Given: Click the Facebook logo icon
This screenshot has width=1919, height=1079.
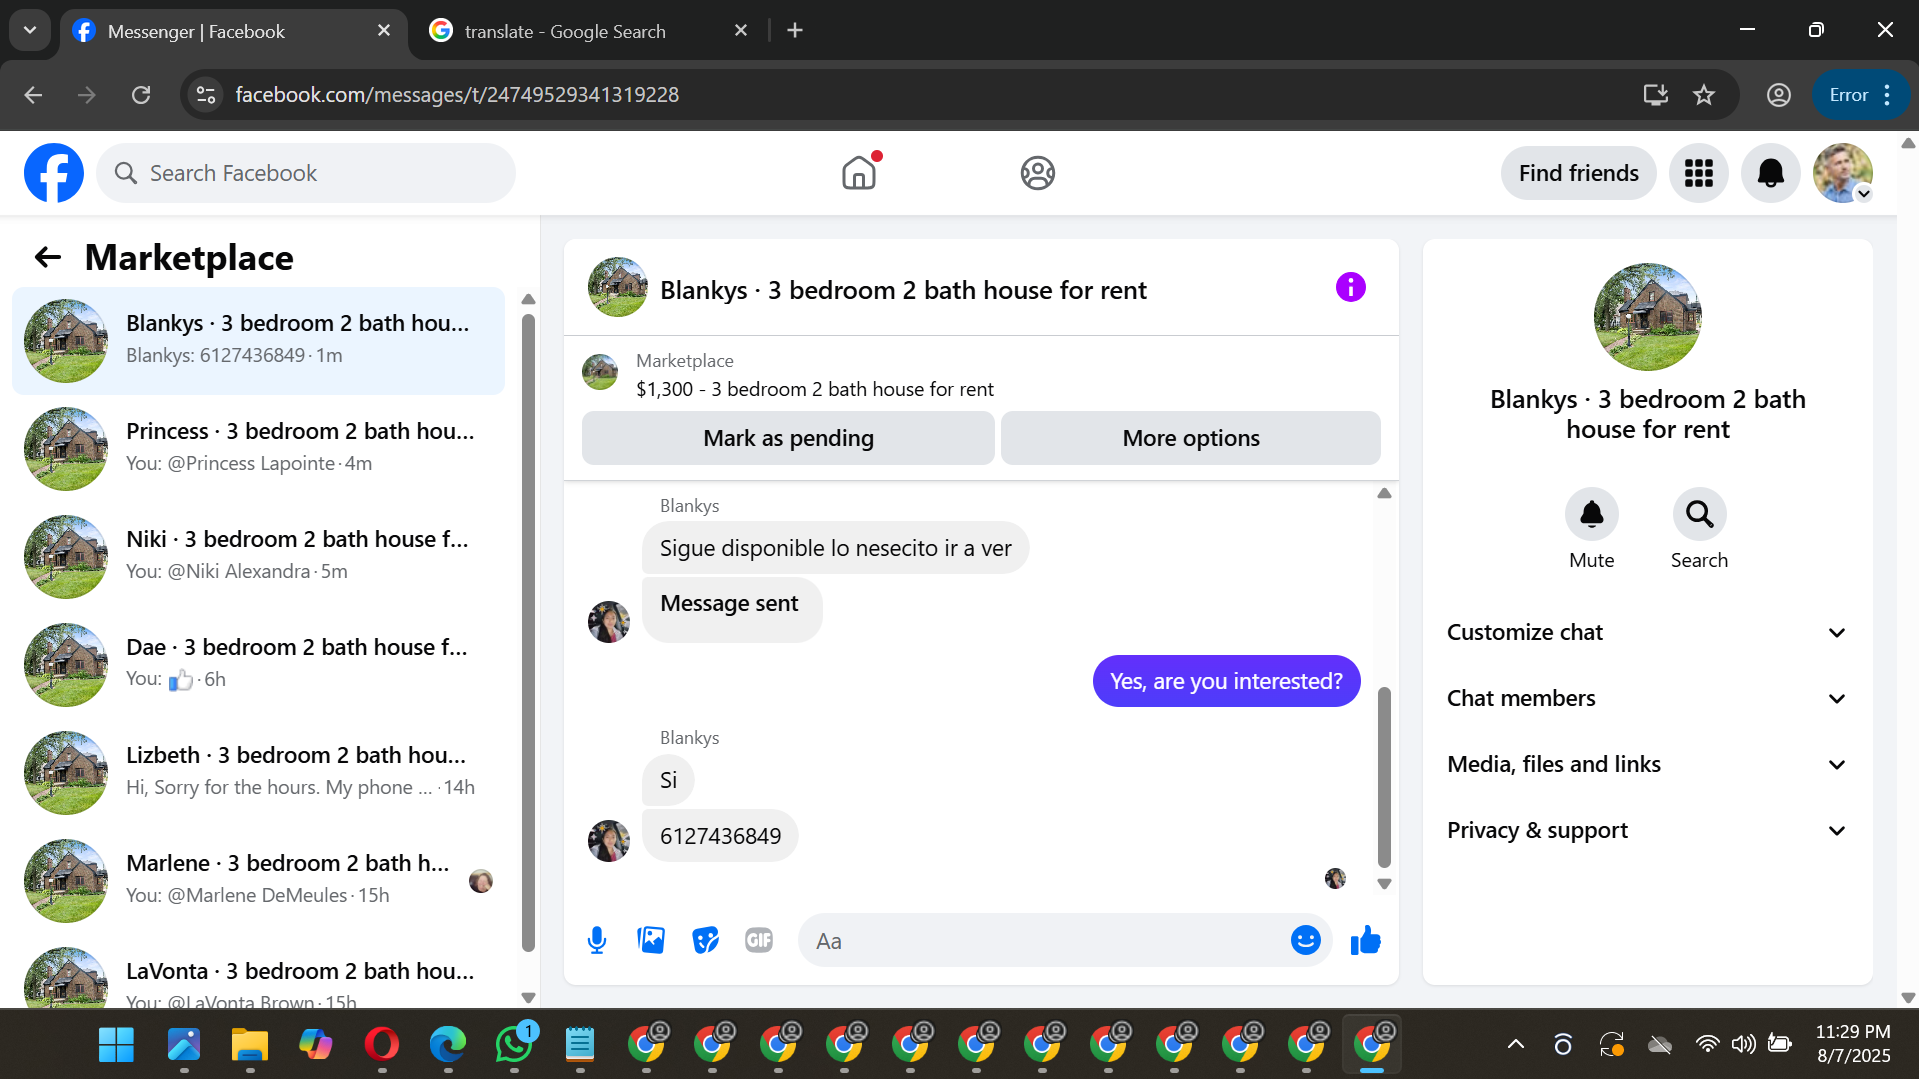Looking at the screenshot, I should [x=54, y=173].
